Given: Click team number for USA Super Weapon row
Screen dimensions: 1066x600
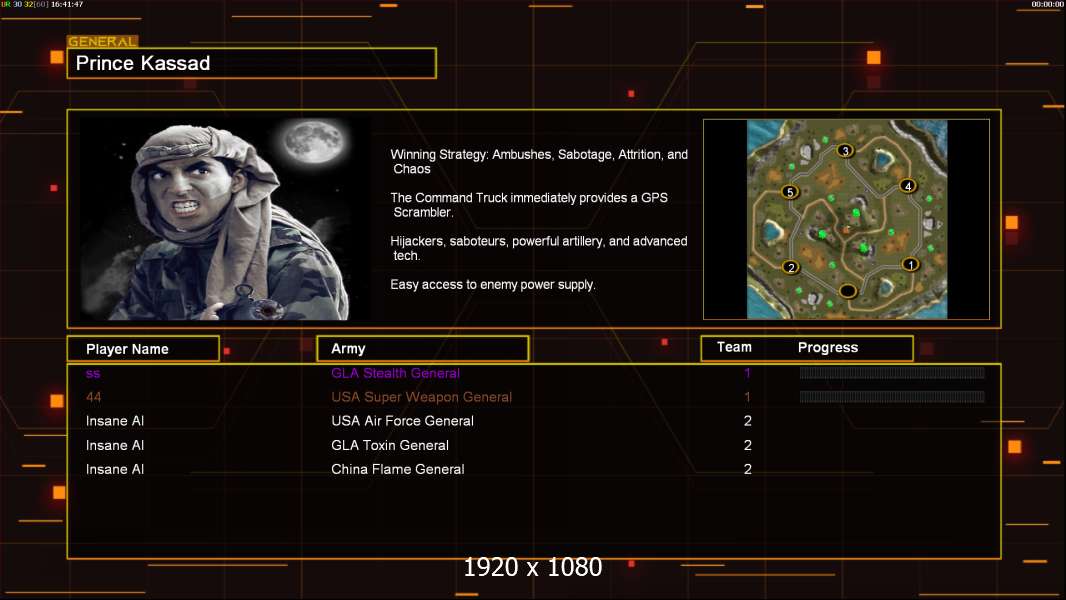Looking at the screenshot, I should pyautogui.click(x=747, y=397).
